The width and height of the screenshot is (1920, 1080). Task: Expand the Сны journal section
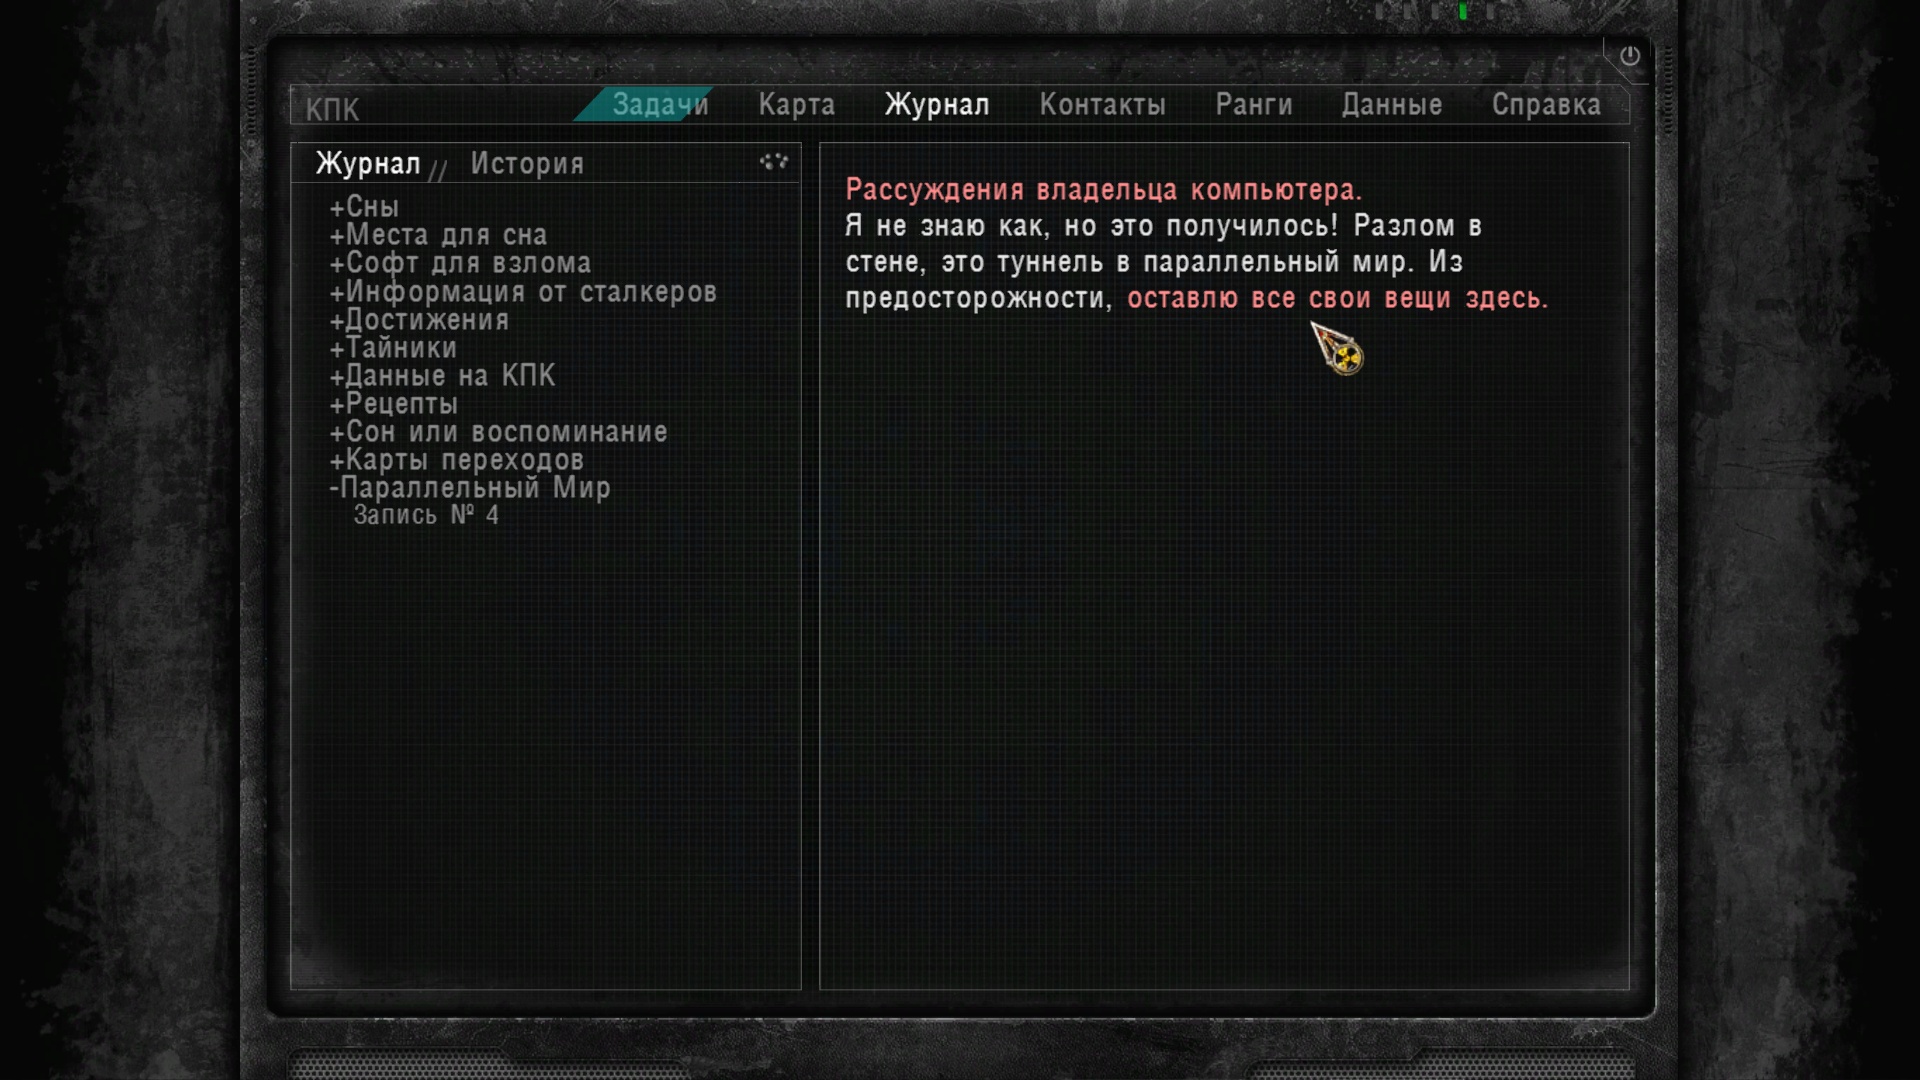point(365,207)
